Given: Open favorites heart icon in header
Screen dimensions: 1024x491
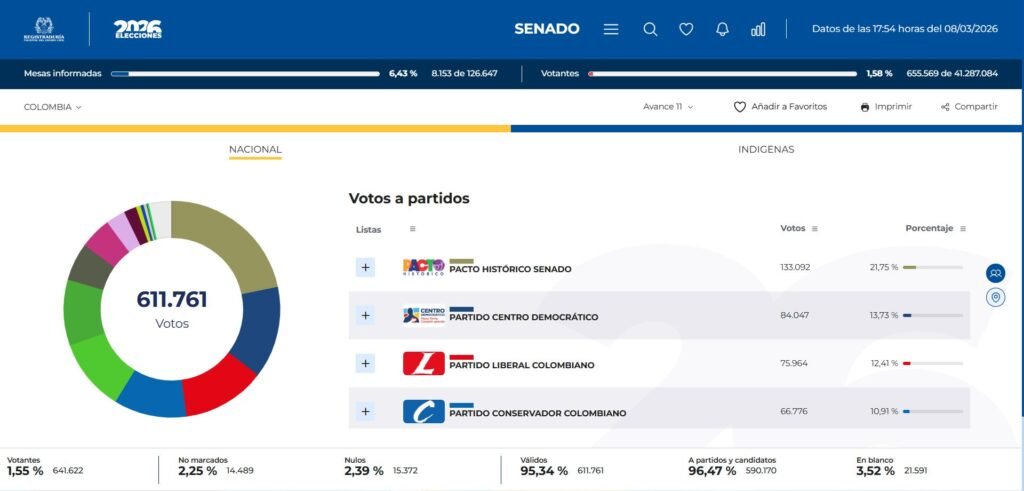Looking at the screenshot, I should coord(686,29).
